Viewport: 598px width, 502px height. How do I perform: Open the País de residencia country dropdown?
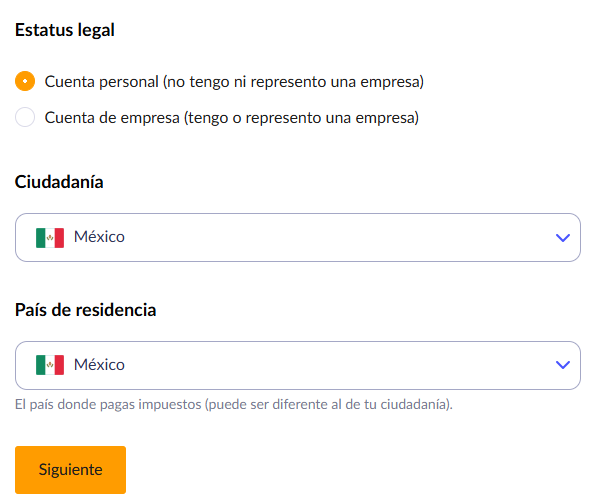[297, 365]
